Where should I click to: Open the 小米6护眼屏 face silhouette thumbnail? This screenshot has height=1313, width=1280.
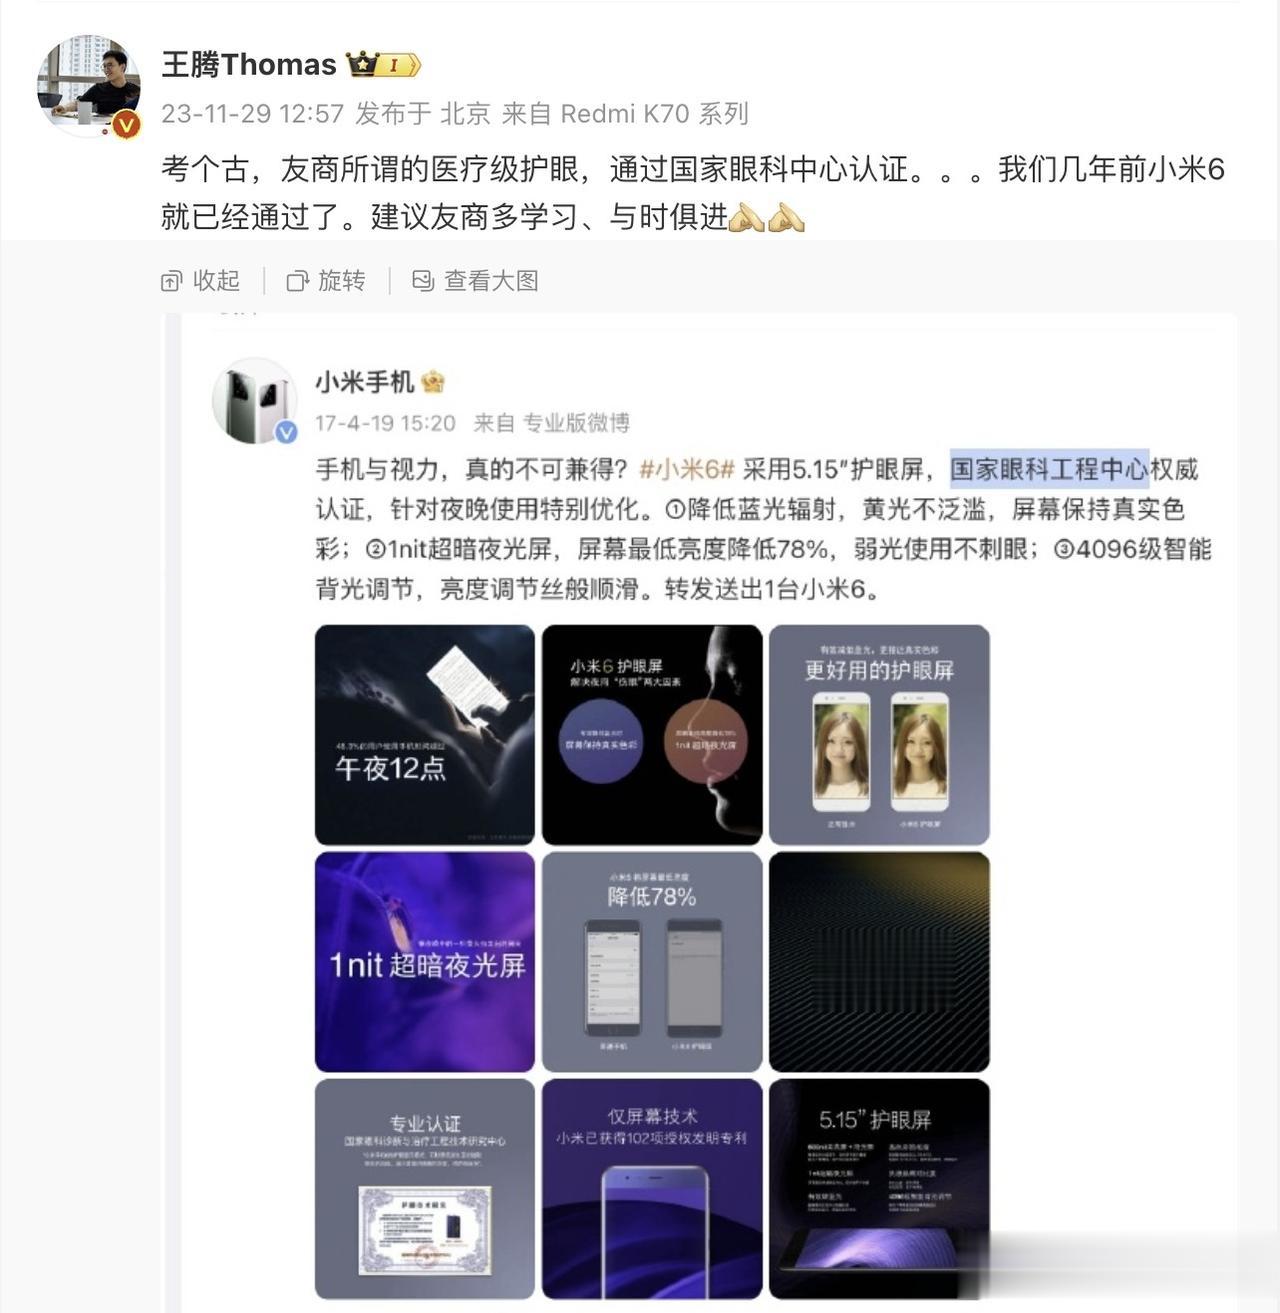tap(652, 735)
